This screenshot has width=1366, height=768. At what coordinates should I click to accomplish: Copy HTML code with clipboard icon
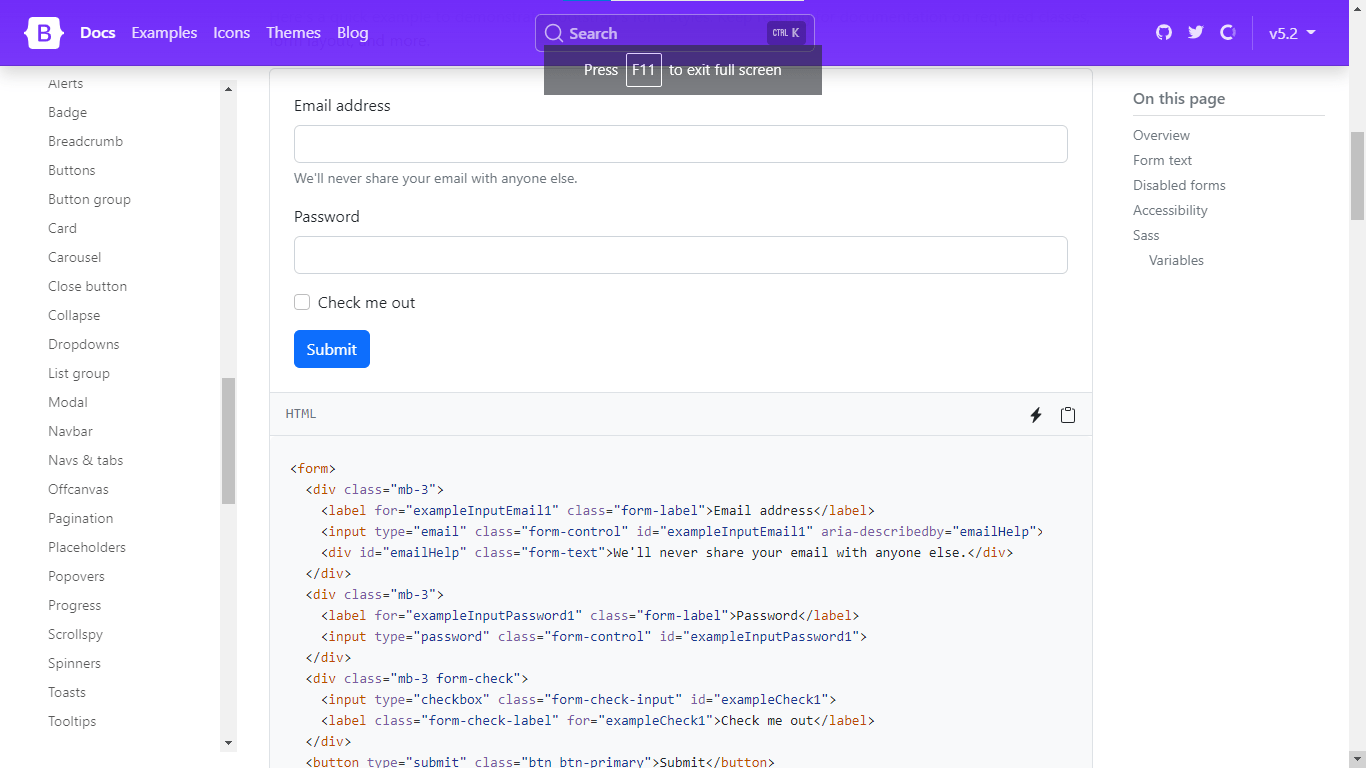click(1068, 415)
